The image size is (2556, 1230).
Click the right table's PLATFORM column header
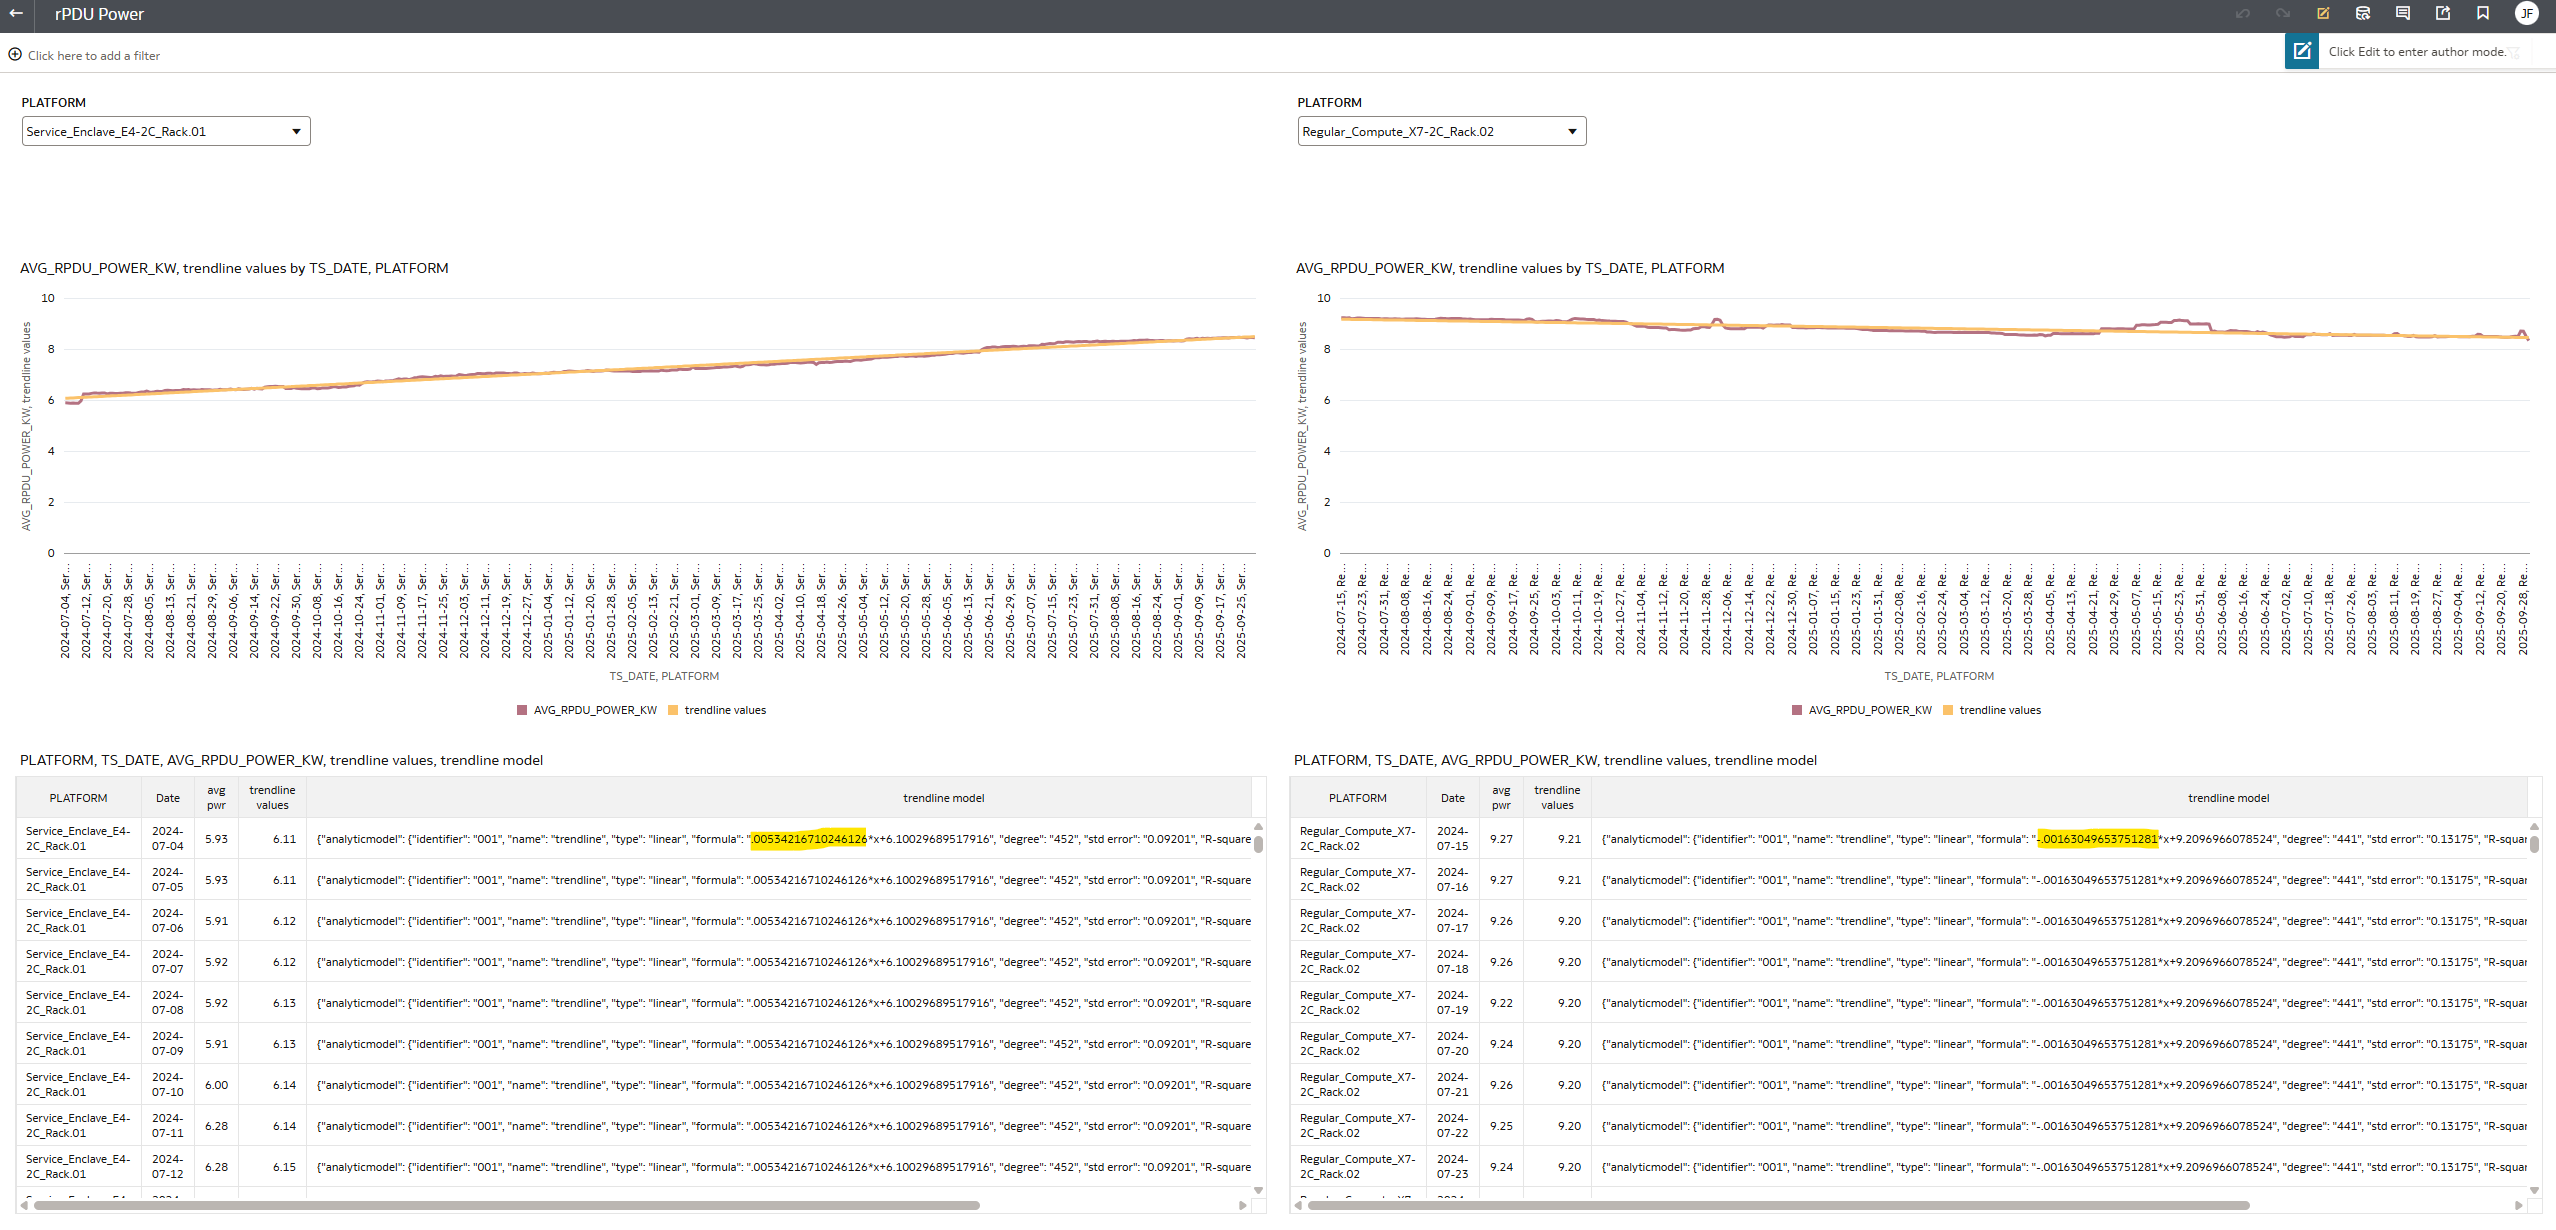point(1357,798)
